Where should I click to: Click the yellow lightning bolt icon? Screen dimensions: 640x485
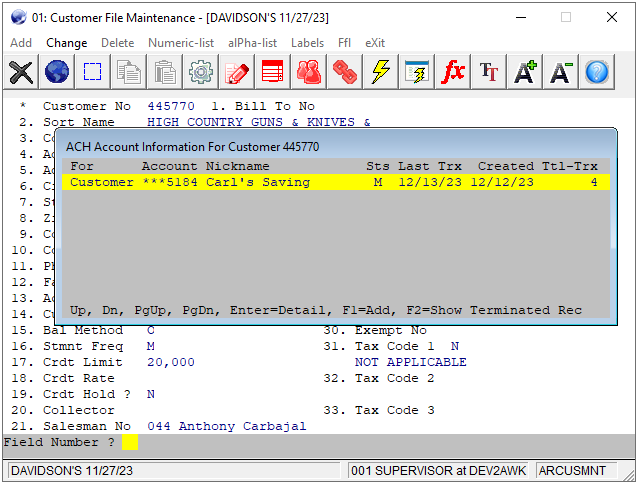pos(380,72)
